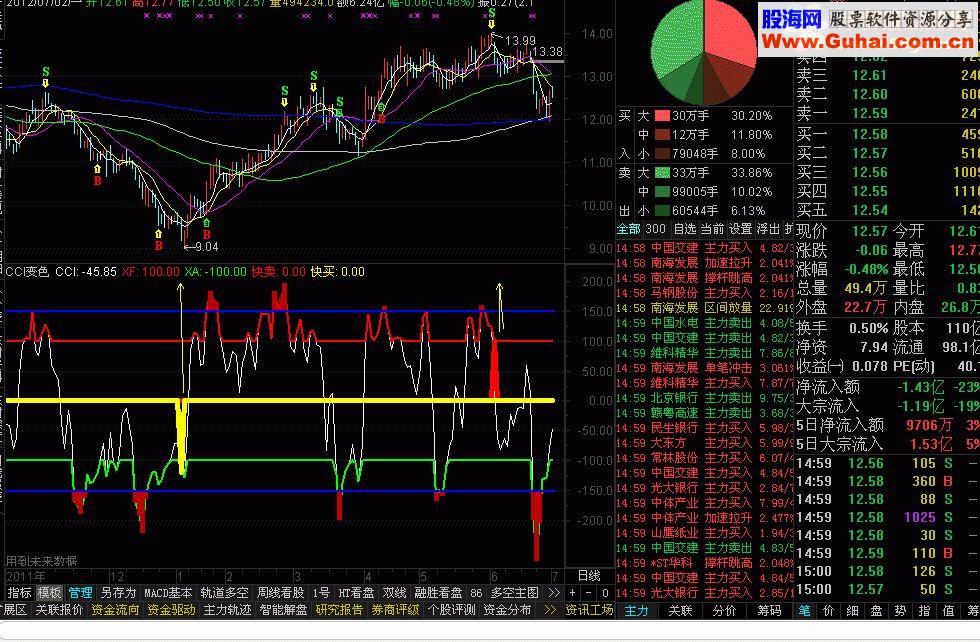980x642 pixels.
Task: Click the 赣粤高速 主力卖出 alert row
Action: 704,413
